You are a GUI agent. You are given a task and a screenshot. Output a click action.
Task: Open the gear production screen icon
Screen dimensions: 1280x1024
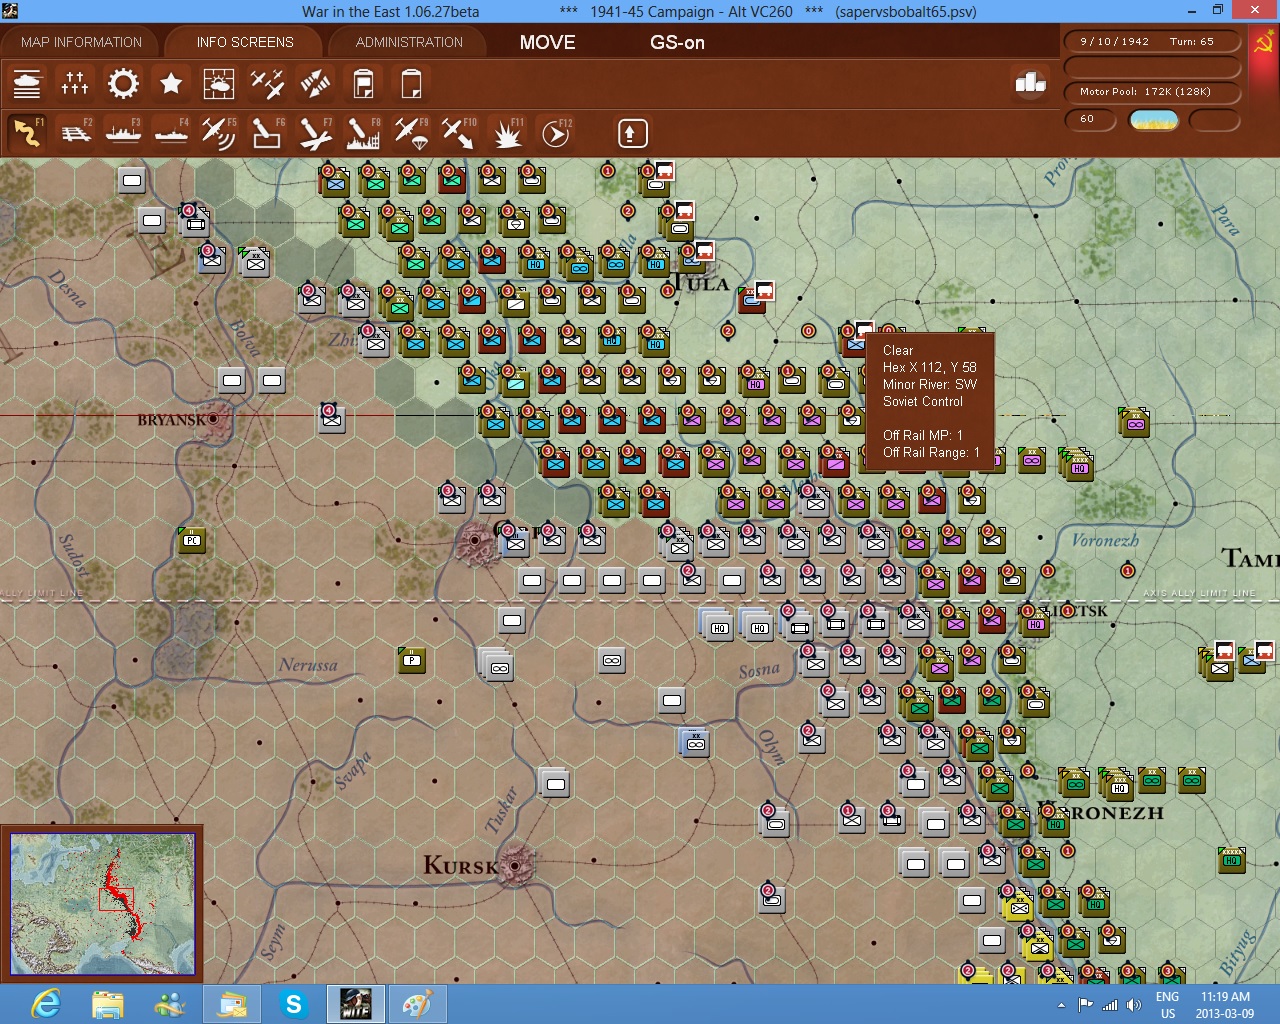click(123, 84)
